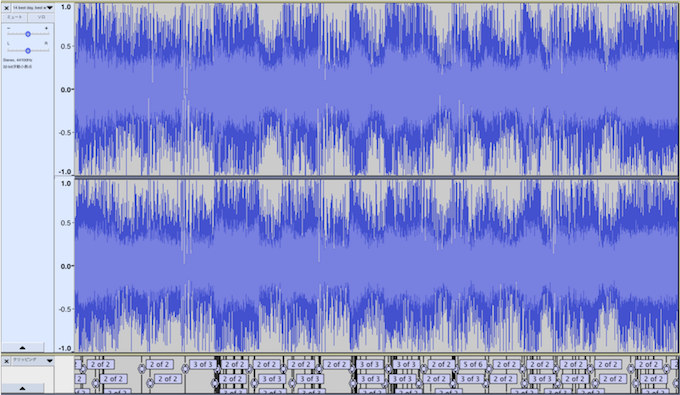The width and height of the screenshot is (680, 395).
Task: Click the 0.0 vertical scale of top channel
Action: click(65, 90)
